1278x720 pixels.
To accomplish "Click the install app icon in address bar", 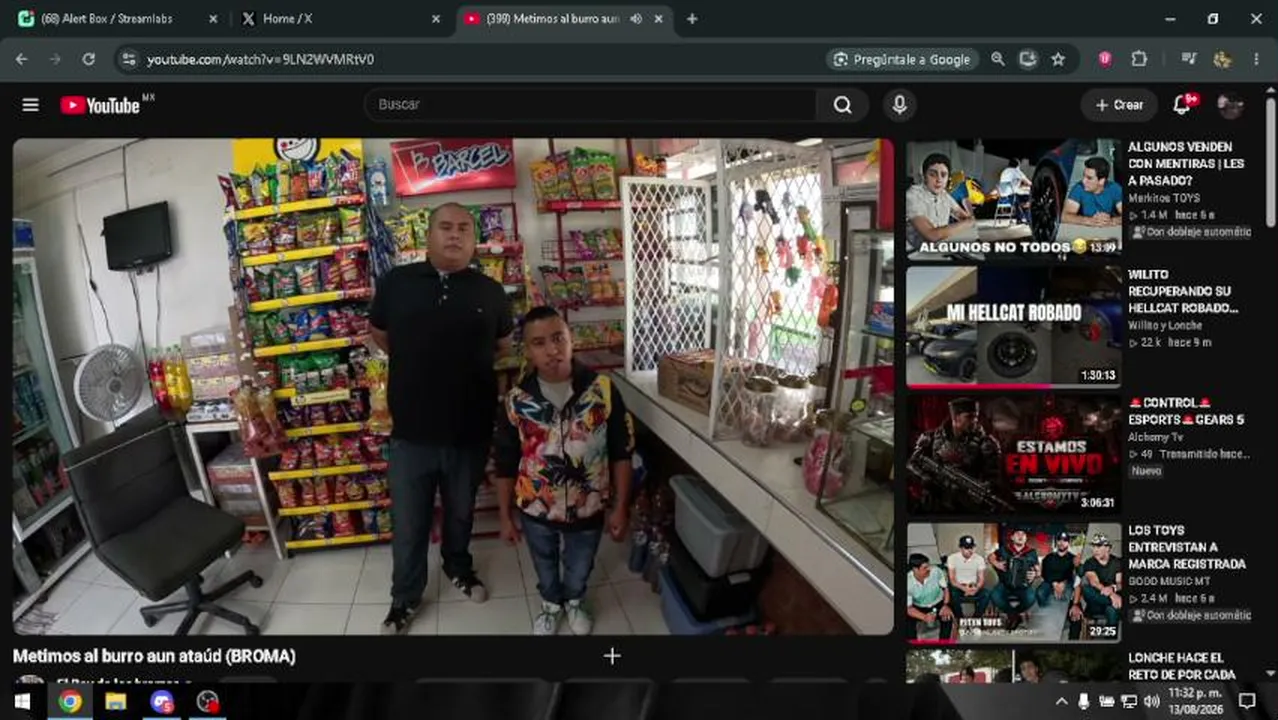I will (1027, 59).
